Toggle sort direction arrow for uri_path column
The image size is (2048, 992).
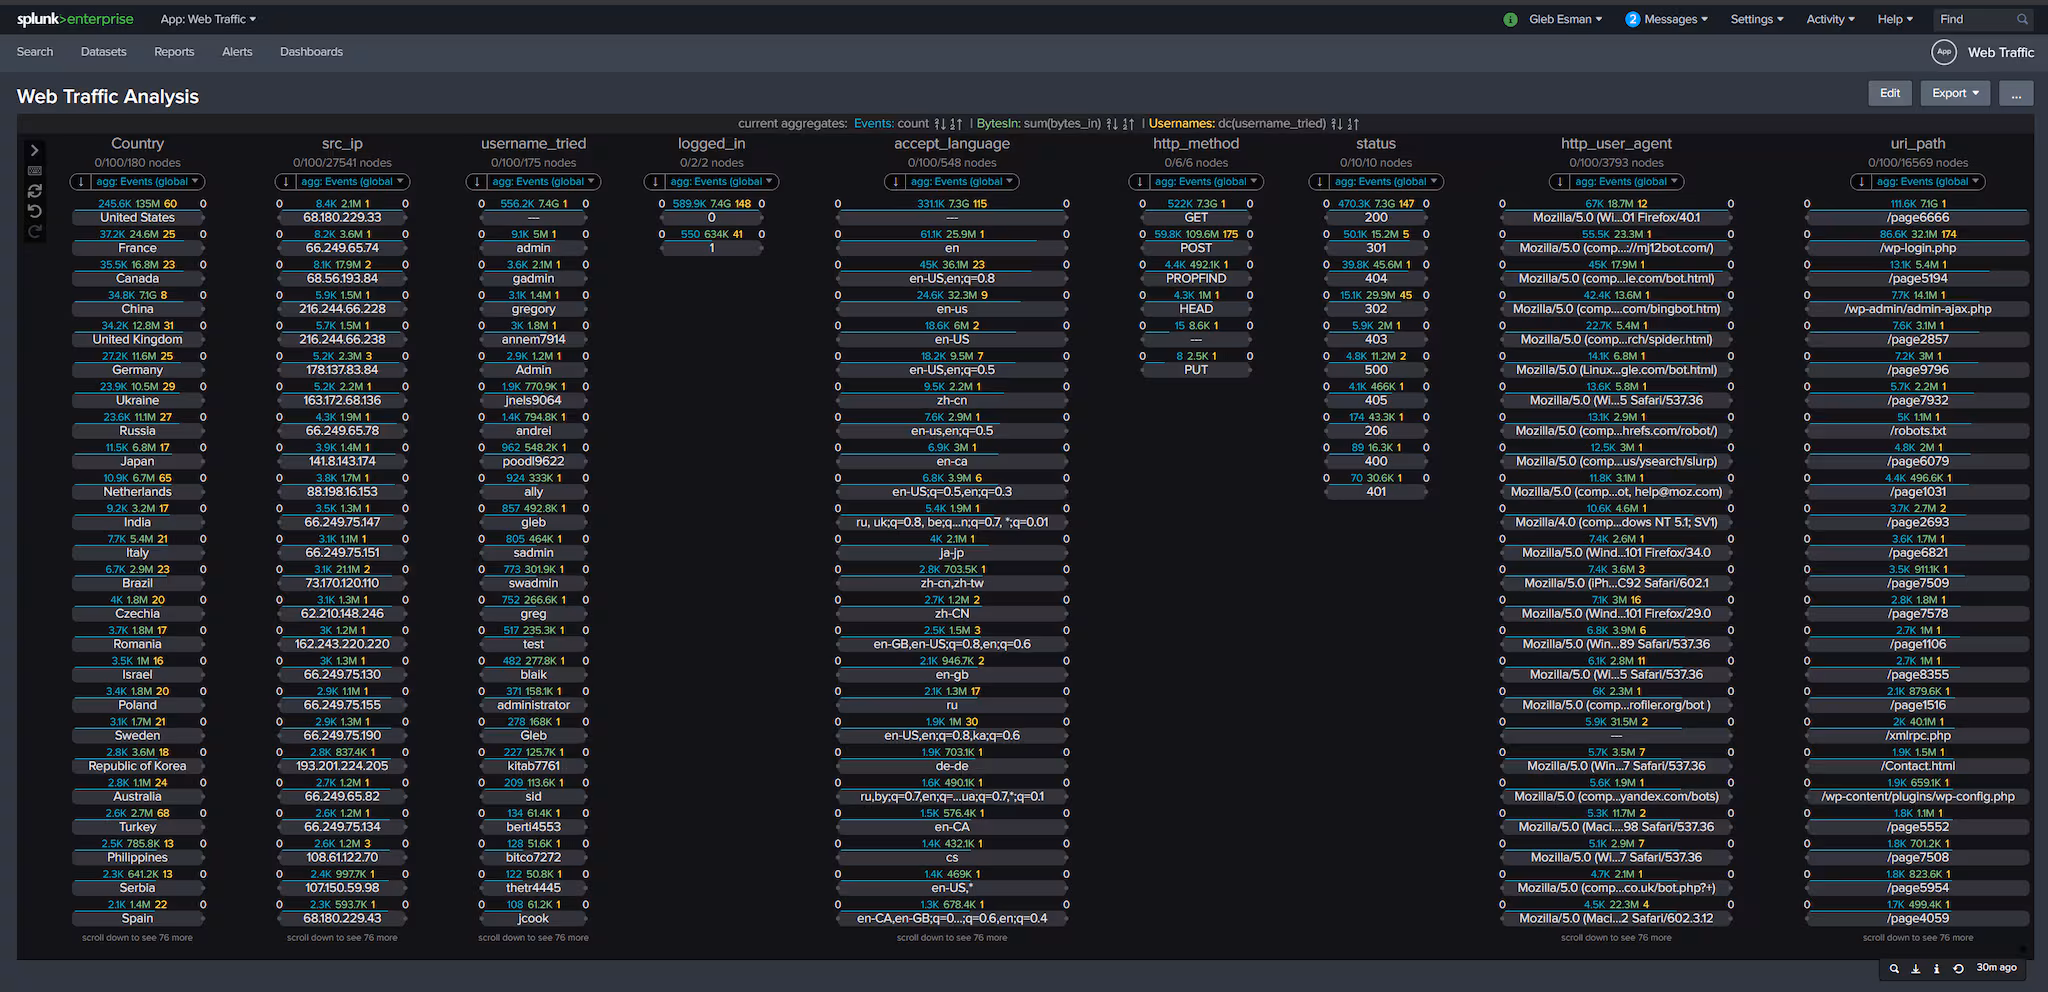point(1861,182)
